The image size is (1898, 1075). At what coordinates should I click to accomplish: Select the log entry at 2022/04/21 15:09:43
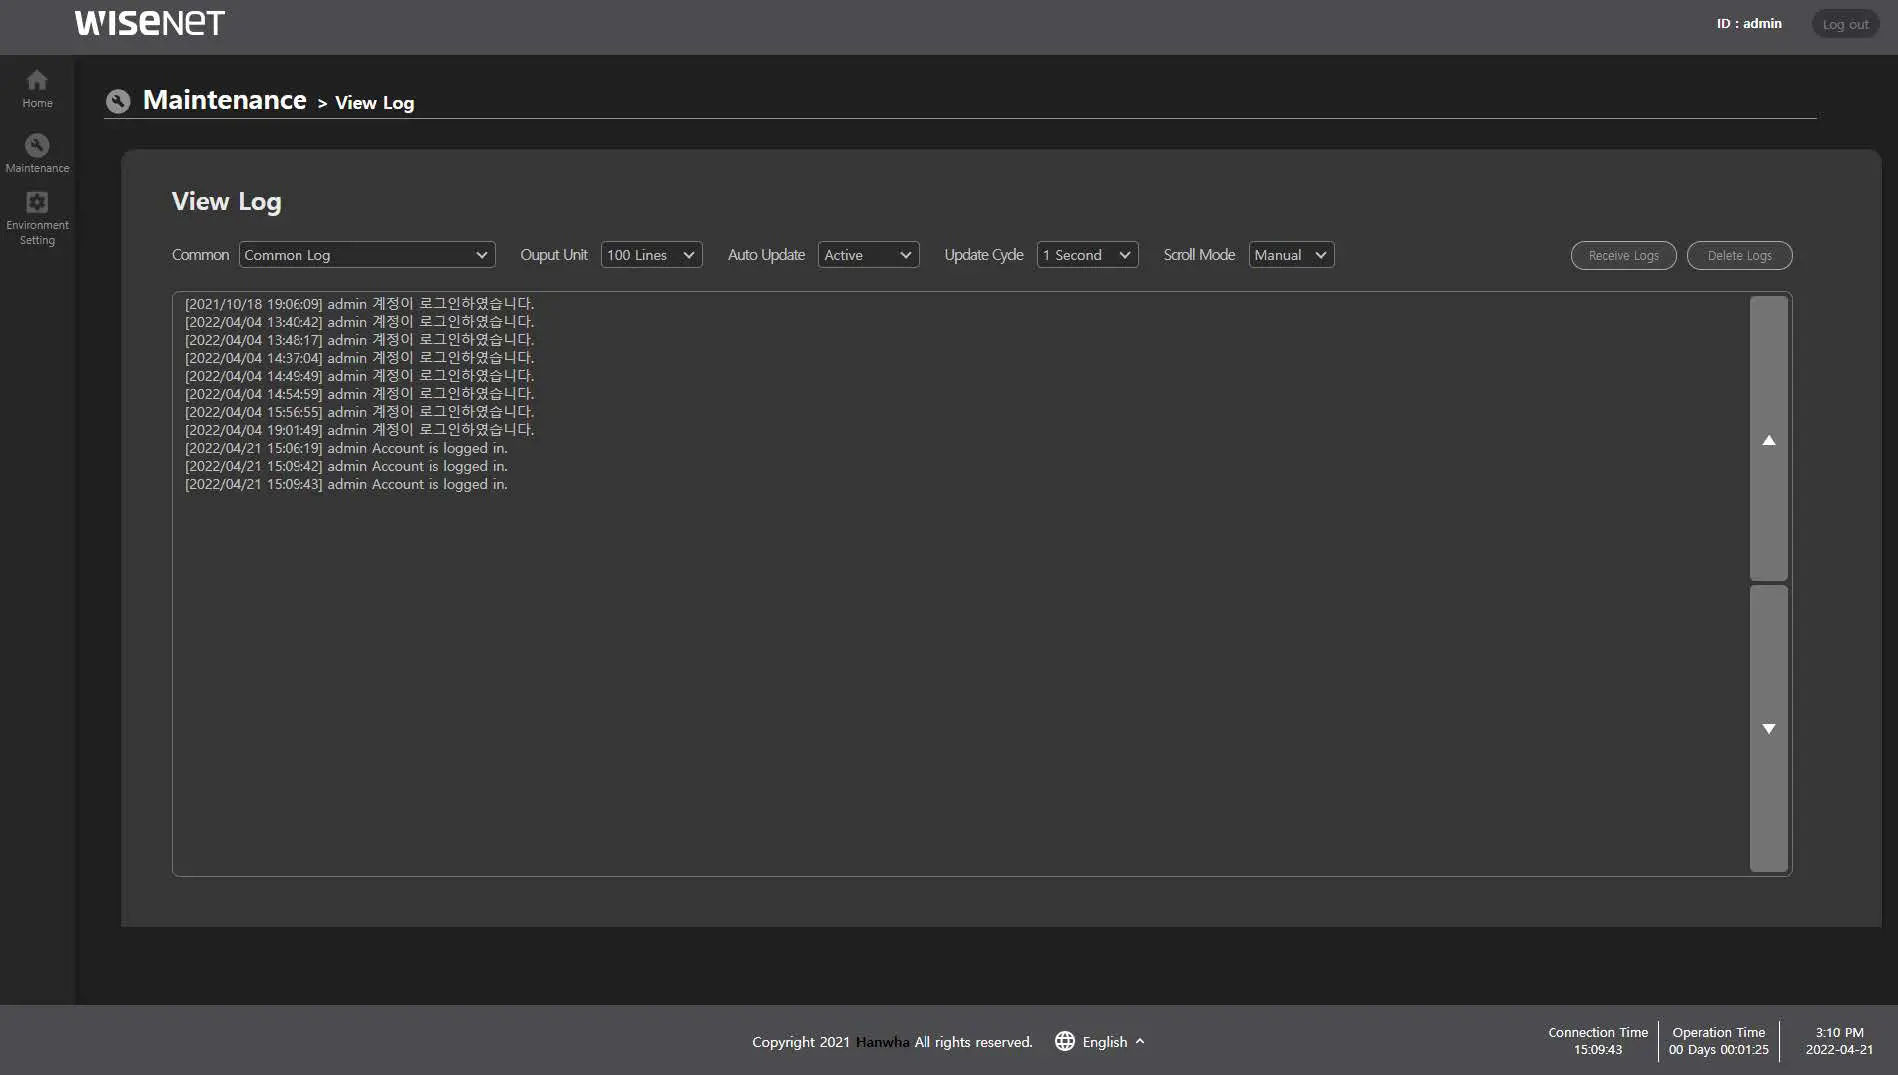click(x=347, y=484)
